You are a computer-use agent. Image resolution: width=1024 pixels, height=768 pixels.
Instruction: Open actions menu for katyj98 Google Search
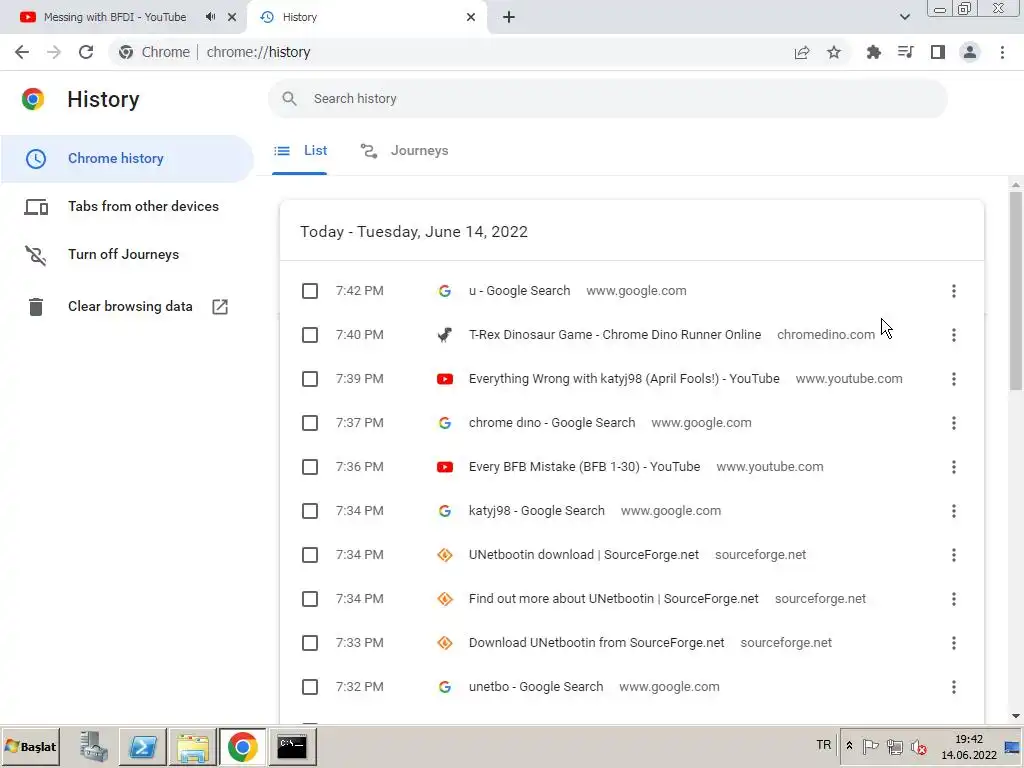coord(953,511)
